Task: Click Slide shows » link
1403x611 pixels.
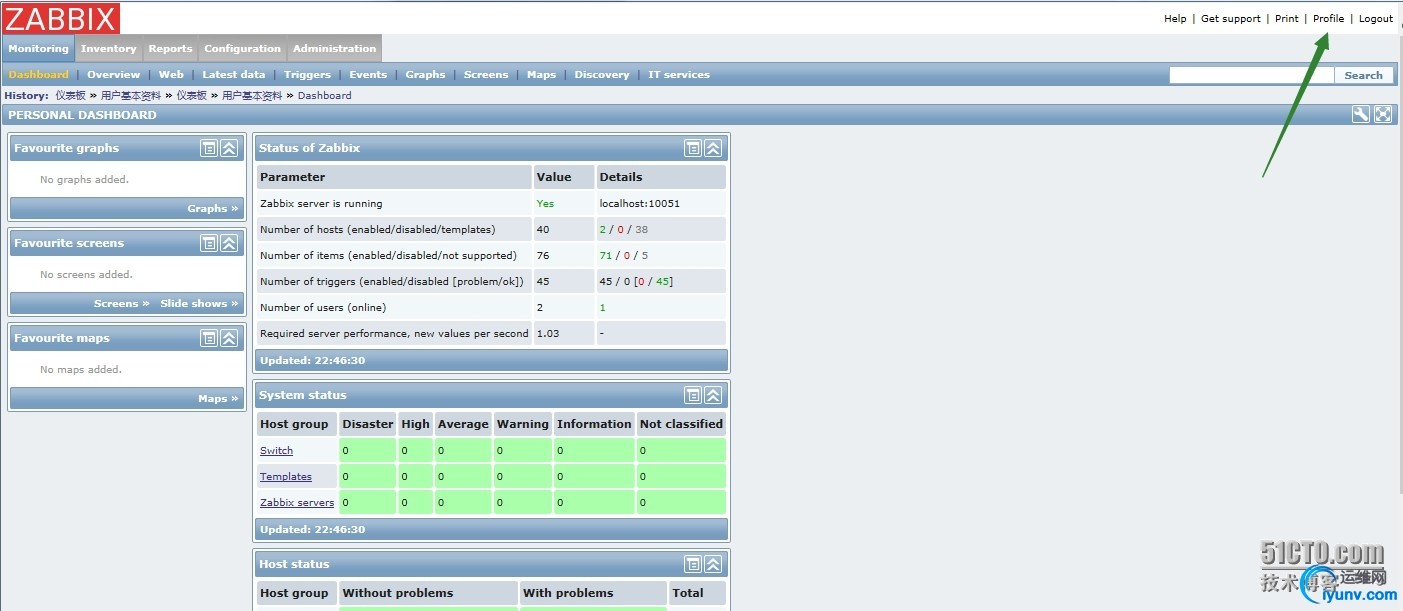Action: coord(200,304)
